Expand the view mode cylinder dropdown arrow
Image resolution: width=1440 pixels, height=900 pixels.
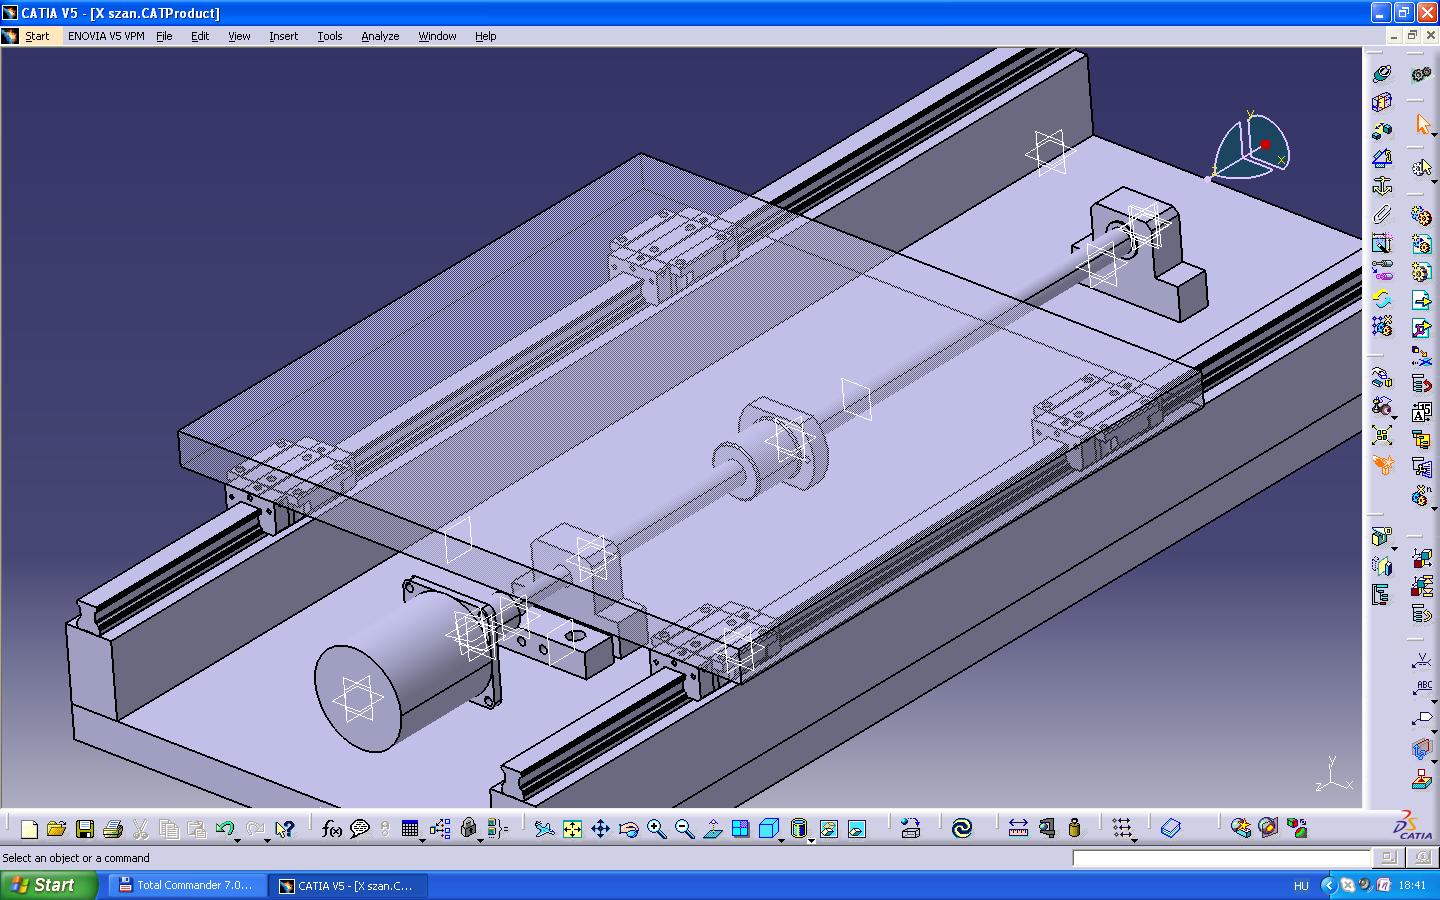click(x=811, y=841)
